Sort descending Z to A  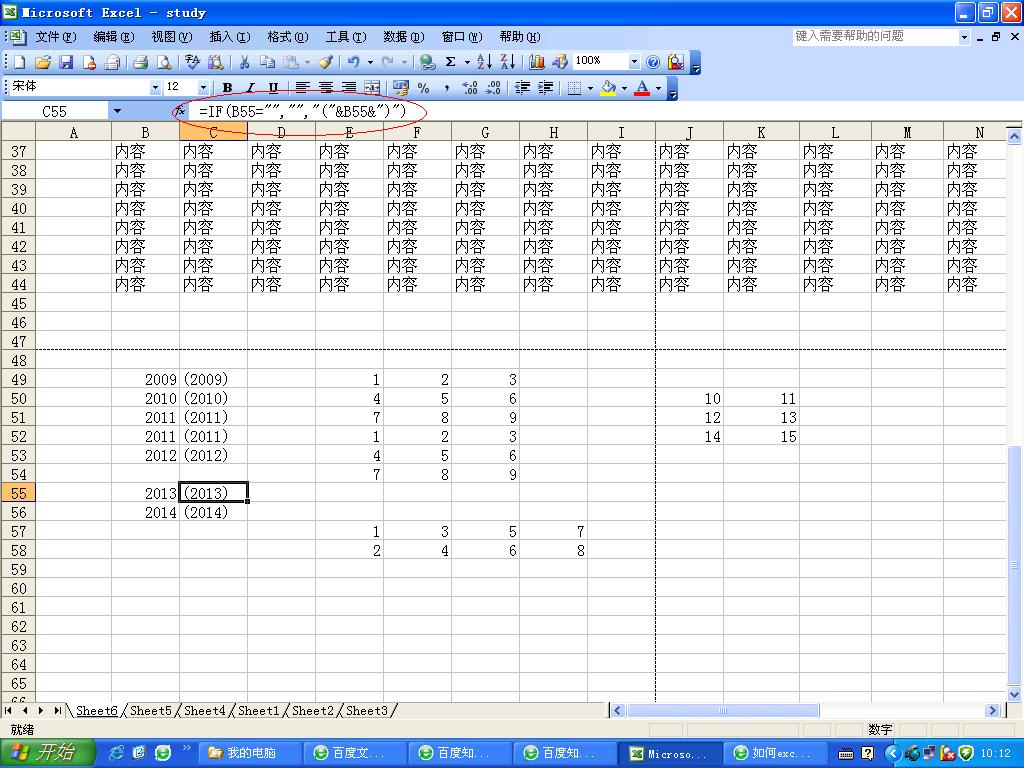[x=507, y=62]
